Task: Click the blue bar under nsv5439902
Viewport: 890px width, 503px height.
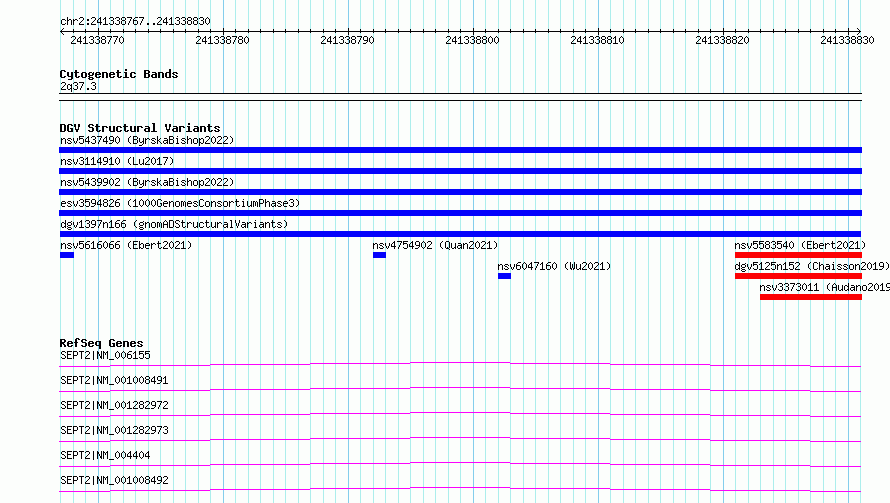Action: 460,192
